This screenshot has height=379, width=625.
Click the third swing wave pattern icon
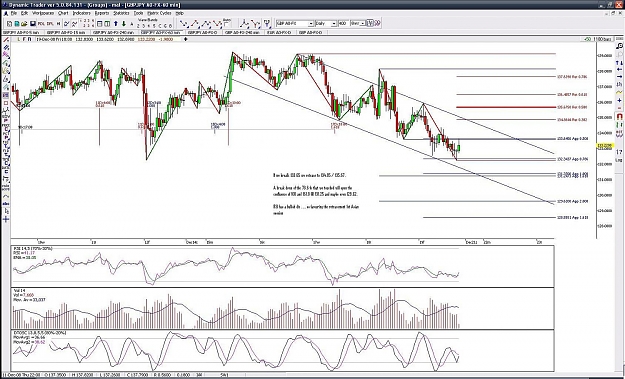click(206, 24)
